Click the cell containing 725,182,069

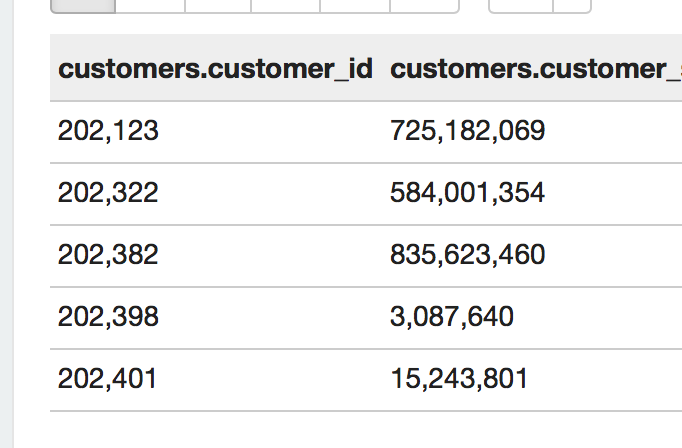pos(467,131)
